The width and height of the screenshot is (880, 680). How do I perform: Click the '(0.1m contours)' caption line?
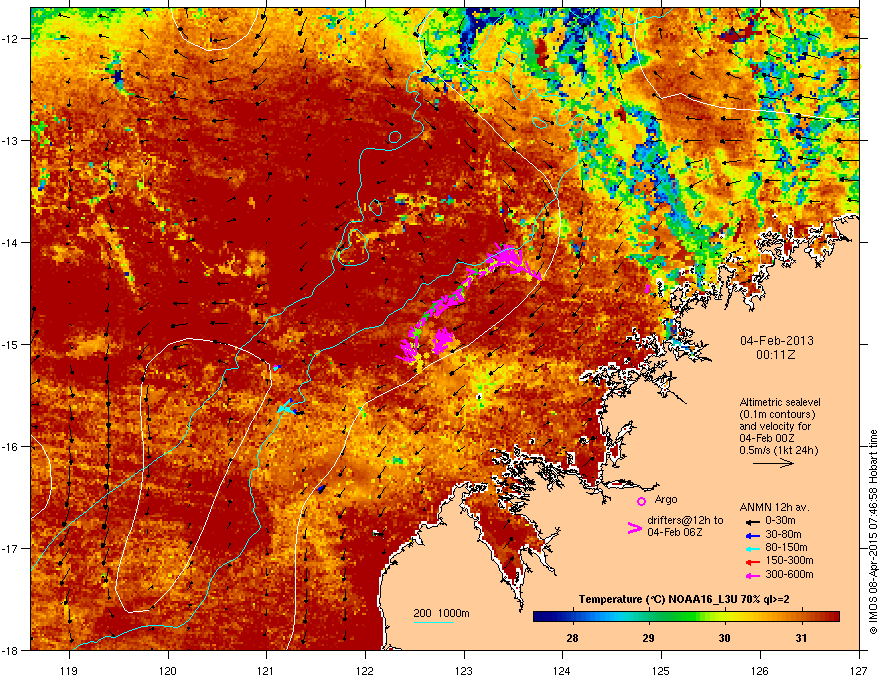(x=777, y=414)
